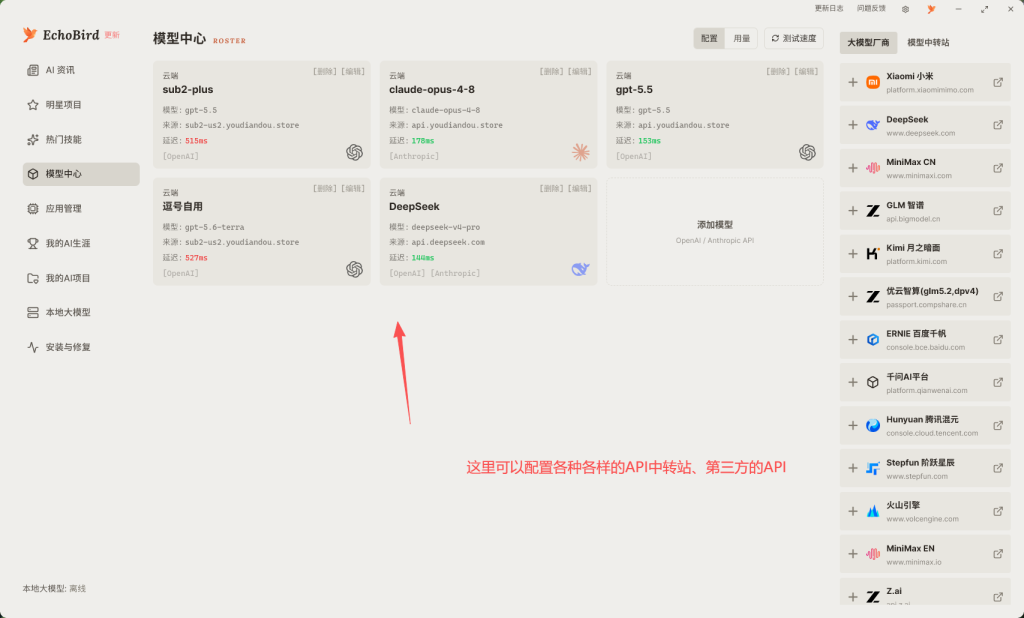Click the 添加模型 card
The width and height of the screenshot is (1024, 618).
[714, 232]
